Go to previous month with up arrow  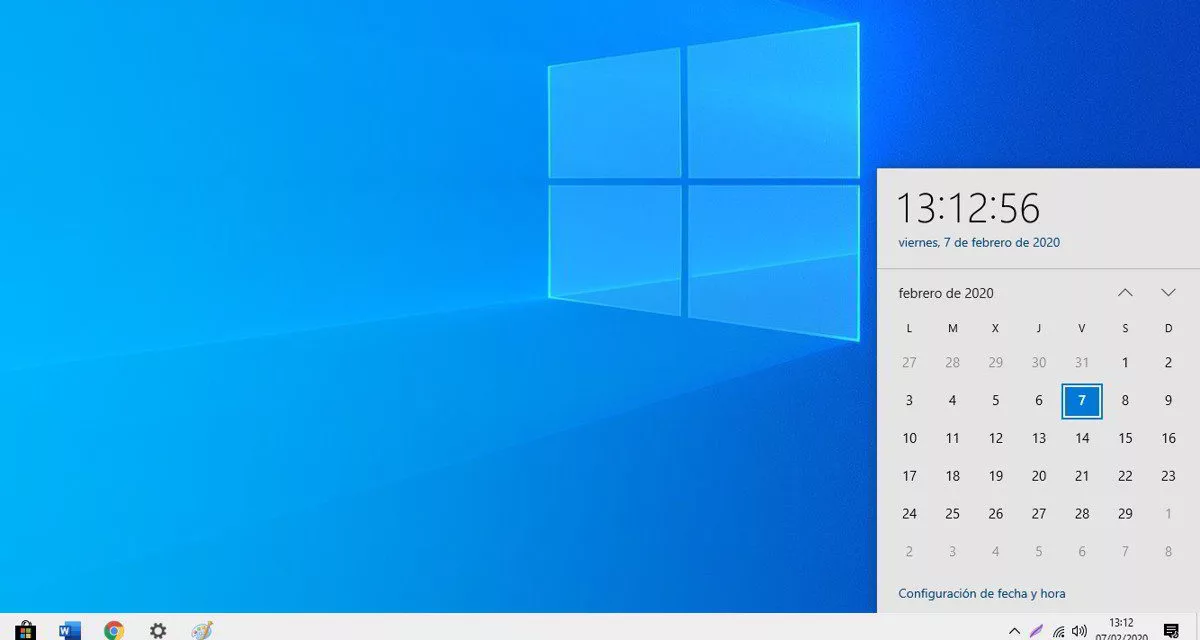(x=1125, y=293)
